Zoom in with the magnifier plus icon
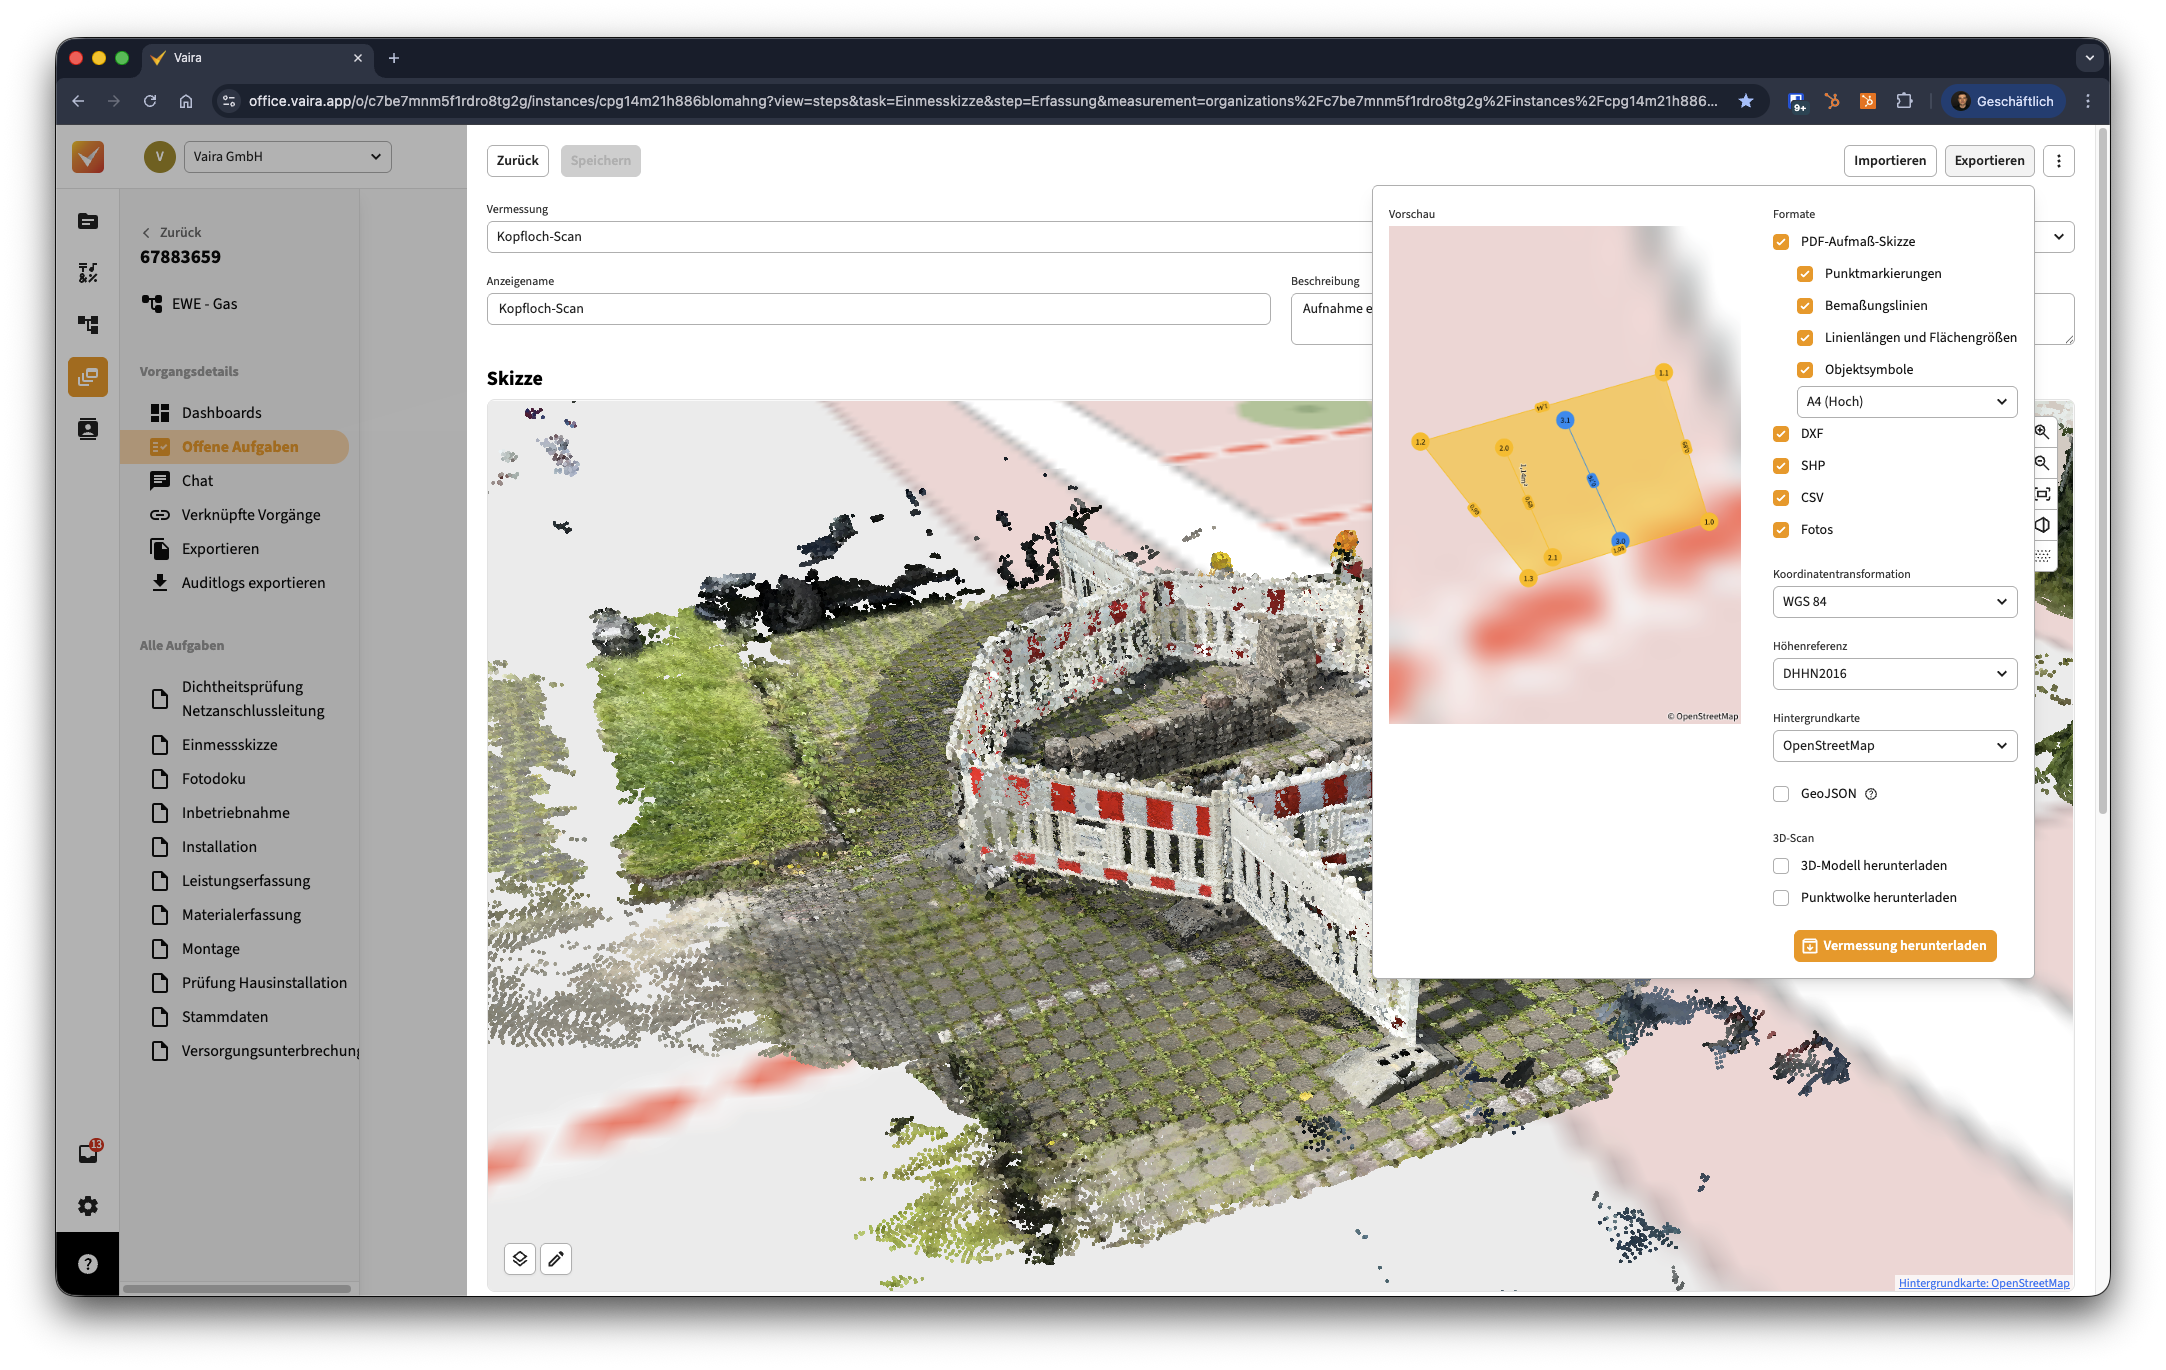Screen dimensions: 2166x1370 [2042, 432]
